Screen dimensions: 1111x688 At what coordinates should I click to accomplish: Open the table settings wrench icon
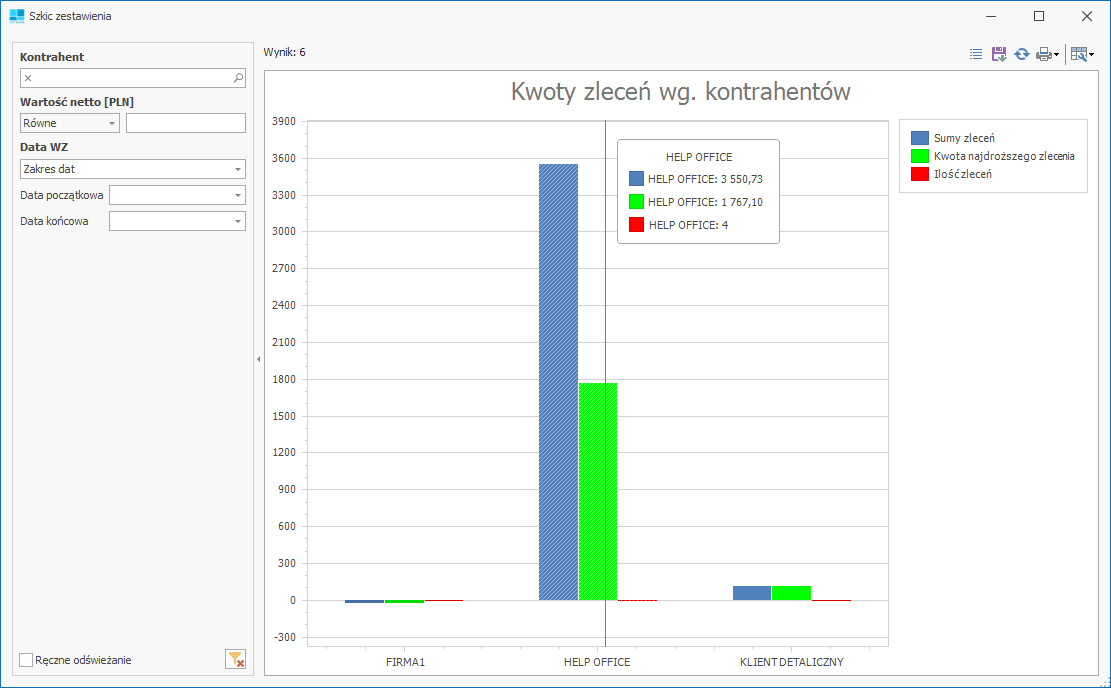1079,54
